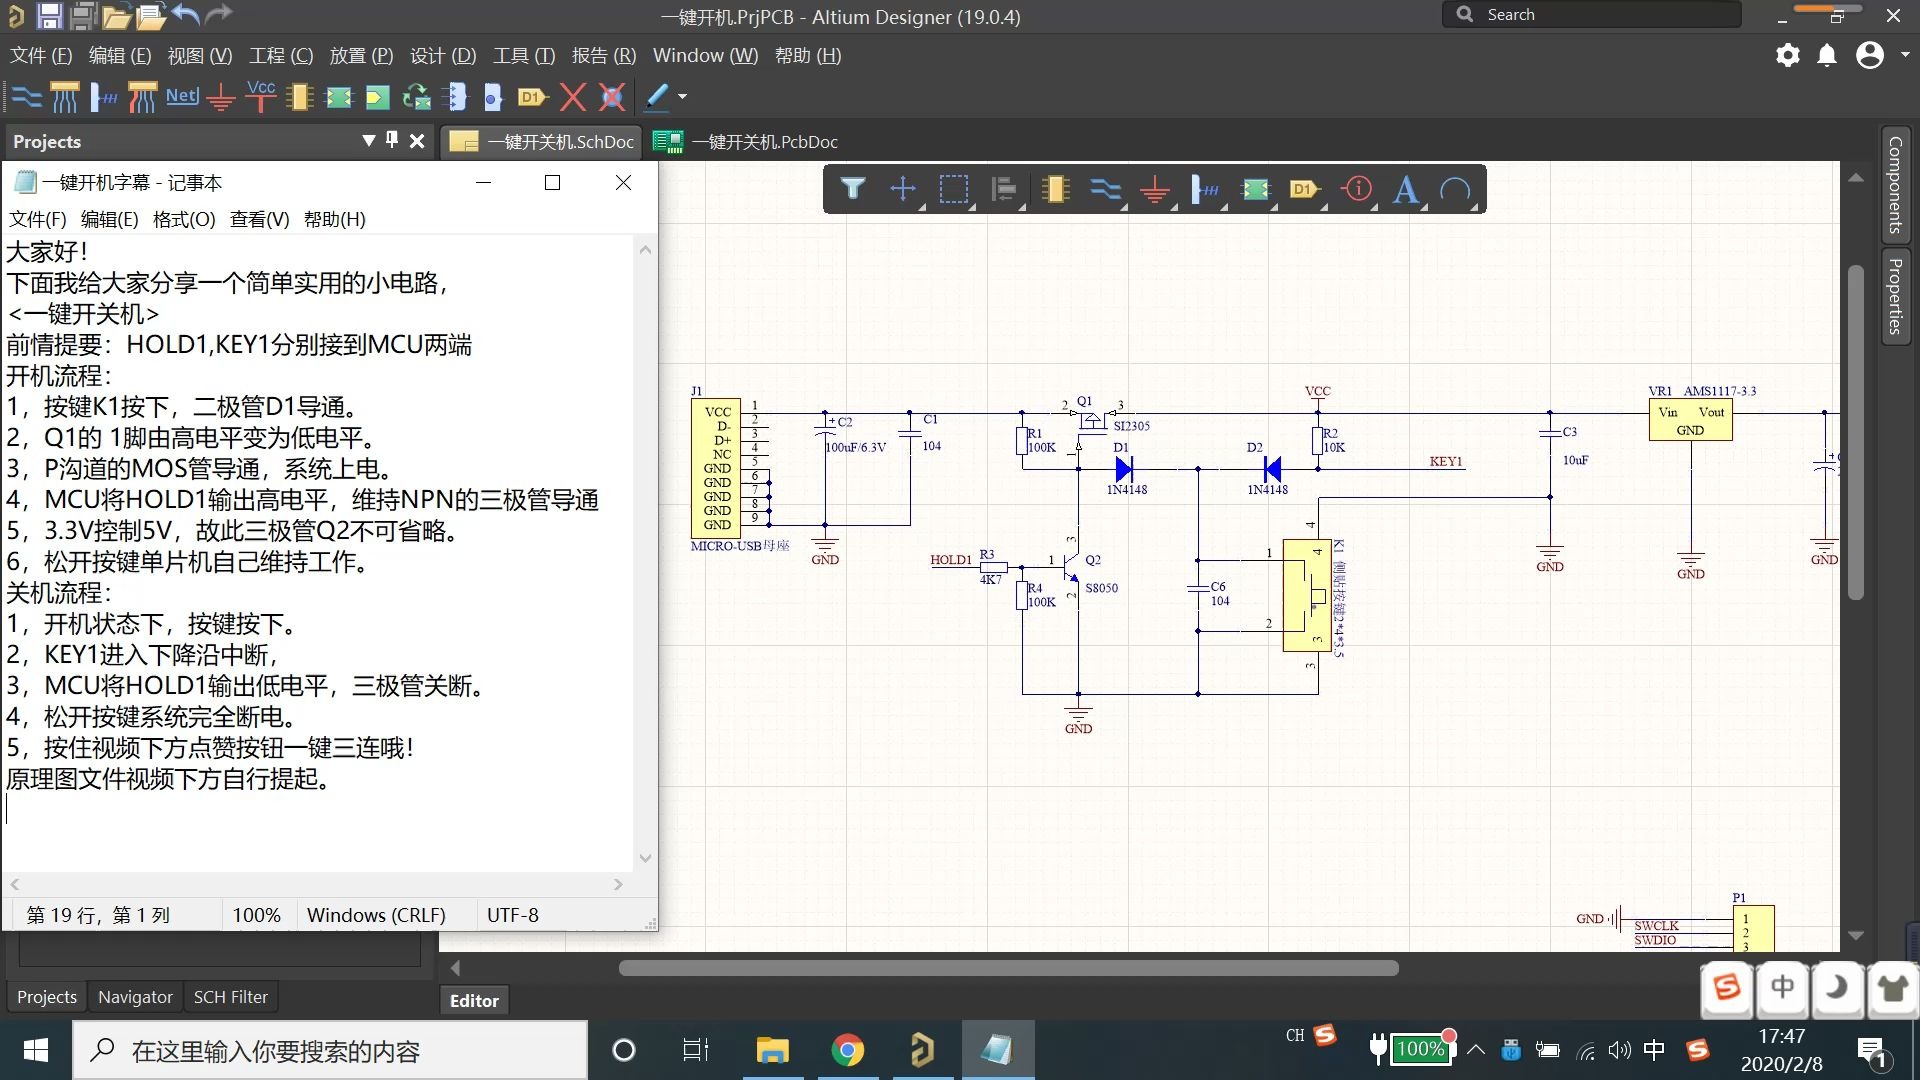The width and height of the screenshot is (1920, 1080).
Task: Click the wire tool in active bar
Action: click(x=1105, y=188)
